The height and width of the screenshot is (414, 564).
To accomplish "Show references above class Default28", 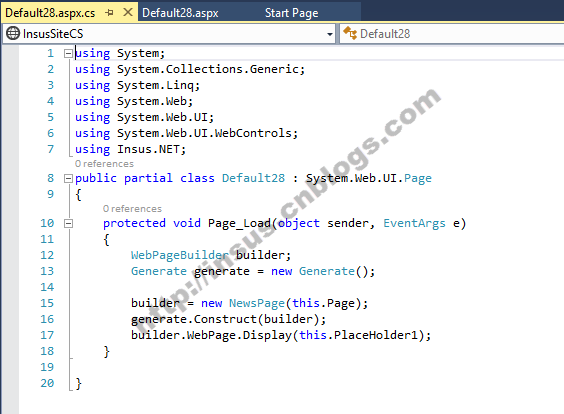I will click(104, 164).
